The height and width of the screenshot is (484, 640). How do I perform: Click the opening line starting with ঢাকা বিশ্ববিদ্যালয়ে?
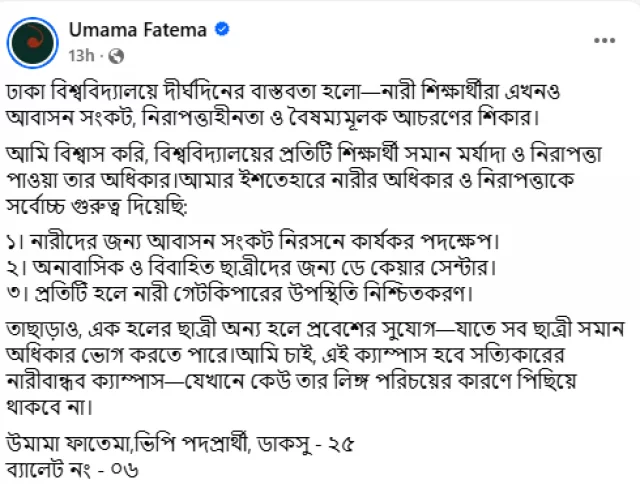(x=283, y=92)
